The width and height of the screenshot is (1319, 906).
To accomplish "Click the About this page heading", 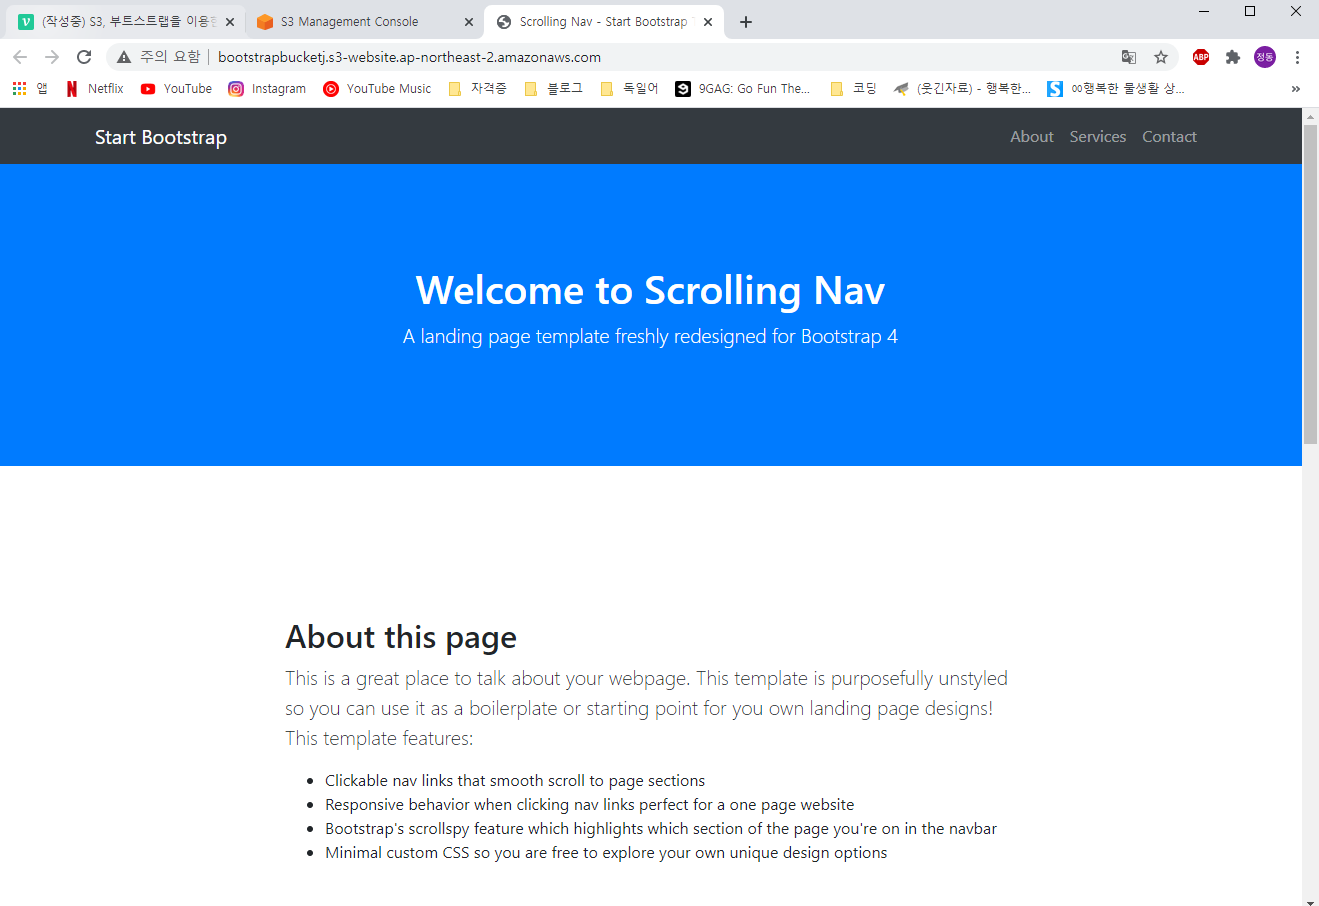I will pos(401,637).
